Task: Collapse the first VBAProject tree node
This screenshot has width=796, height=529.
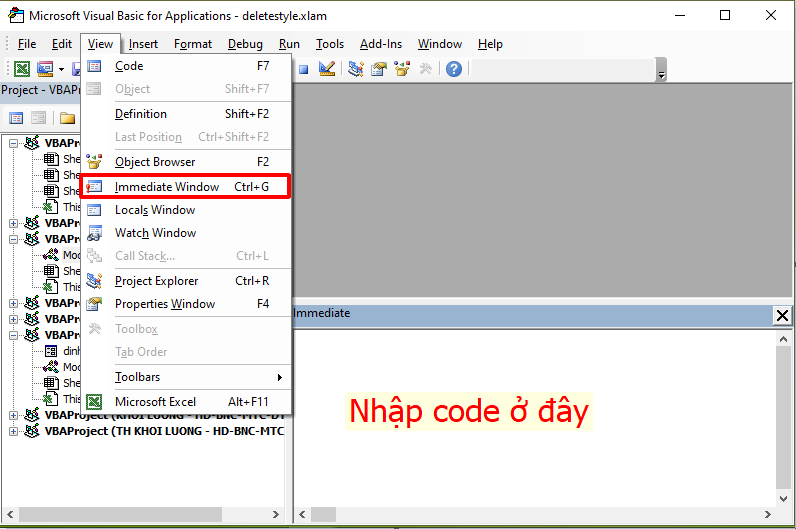Action: coord(13,143)
